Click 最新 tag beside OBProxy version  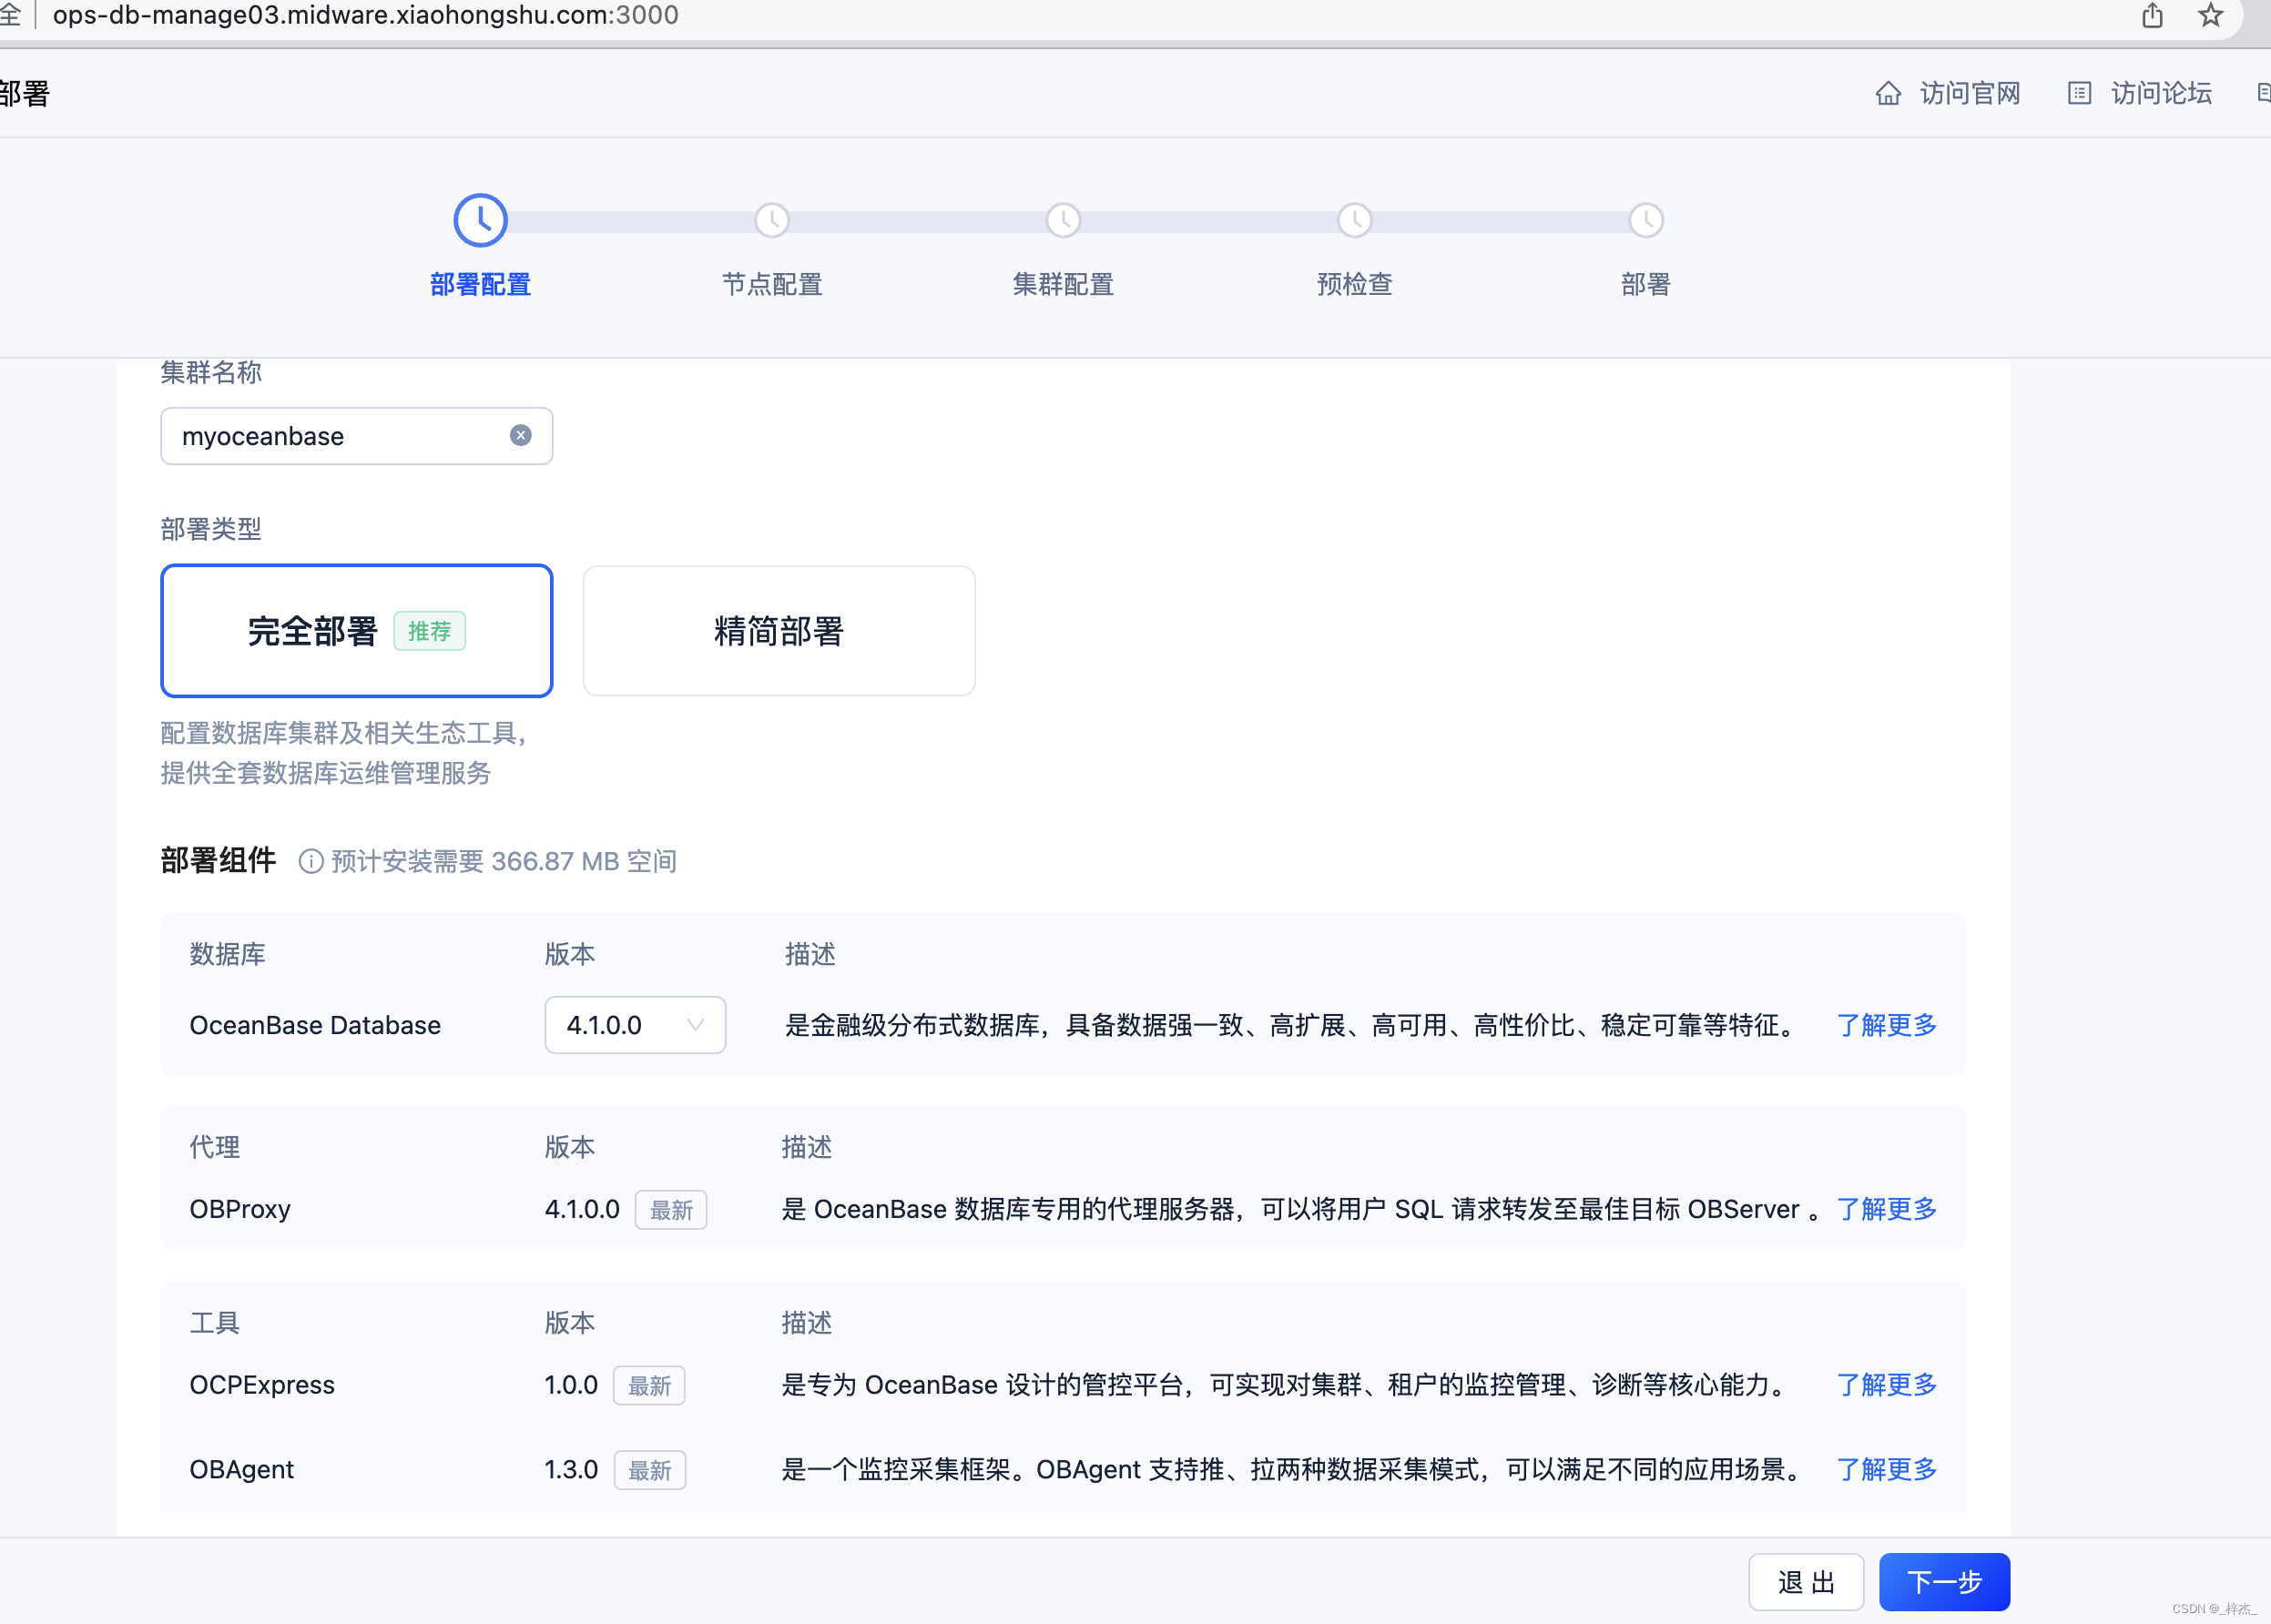671,1210
